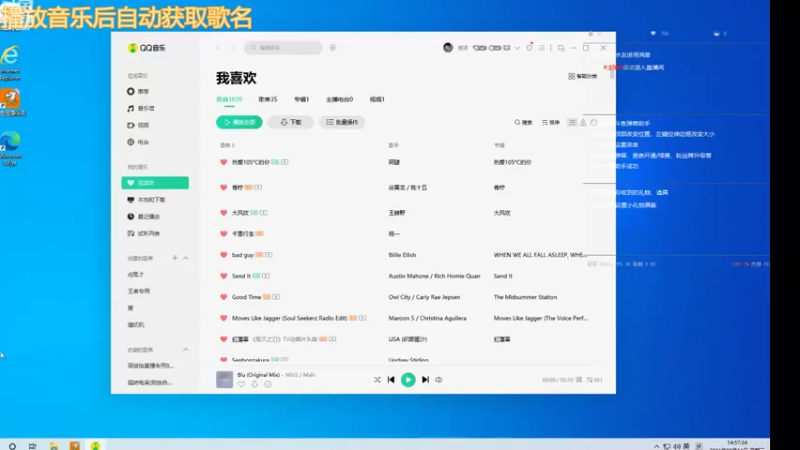Open the user avatar profile
This screenshot has height=450, width=800.
(448, 47)
